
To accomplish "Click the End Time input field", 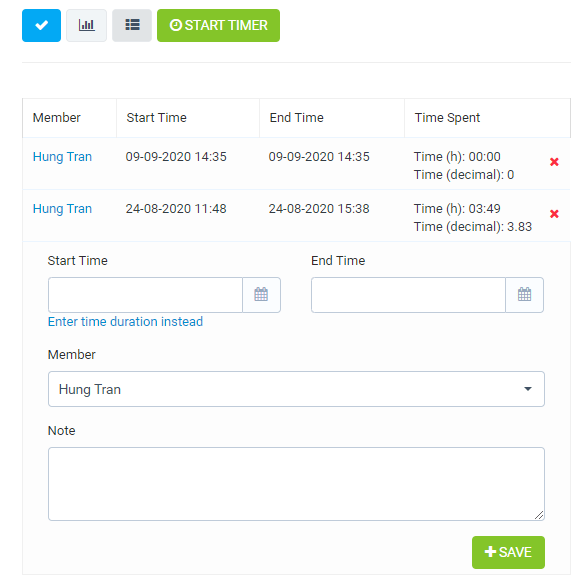I will click(408, 295).
